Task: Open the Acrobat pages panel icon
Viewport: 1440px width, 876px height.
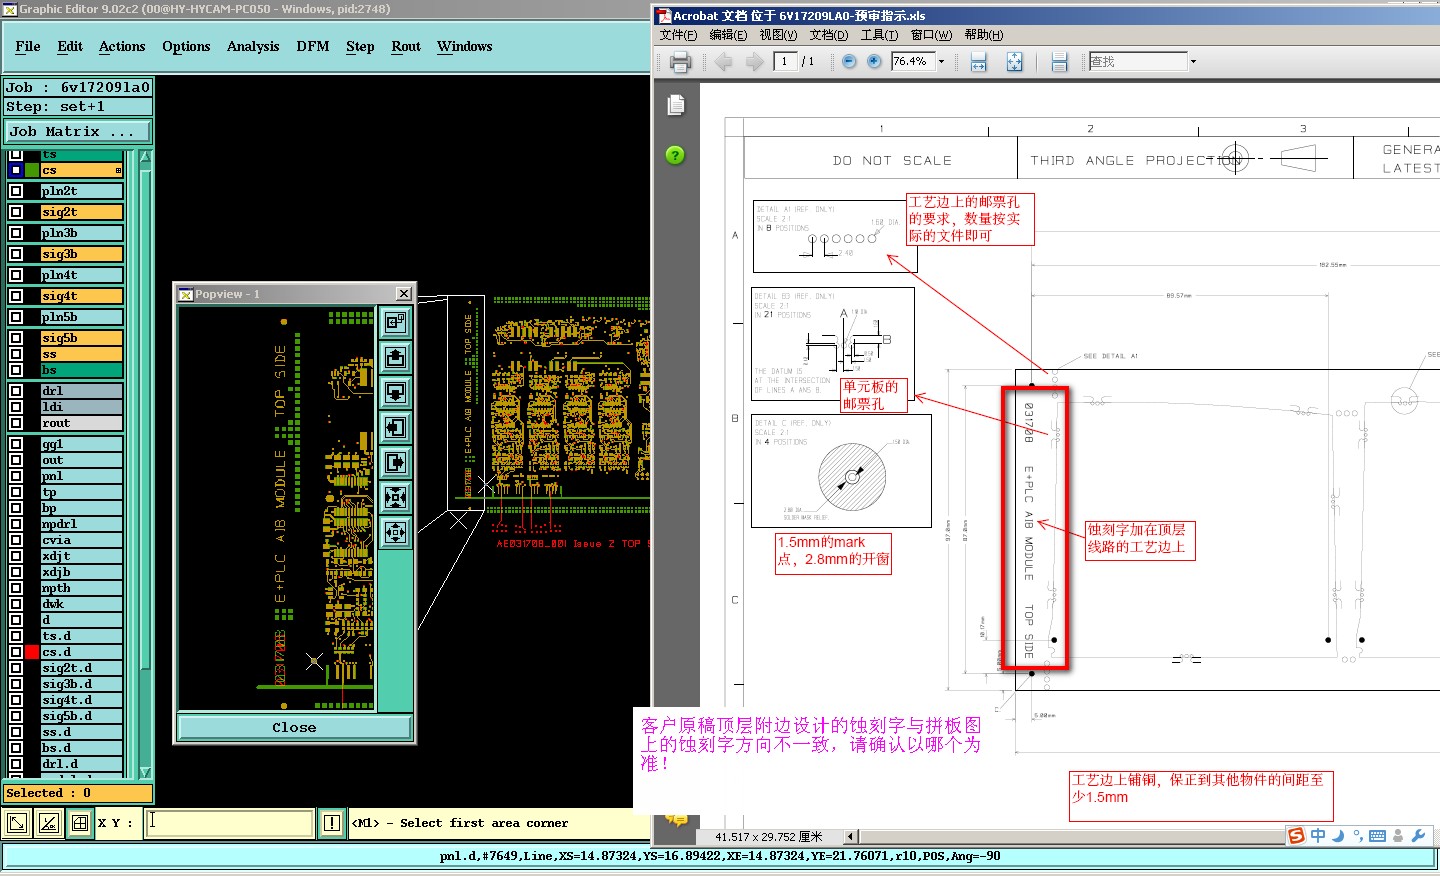Action: tap(676, 105)
